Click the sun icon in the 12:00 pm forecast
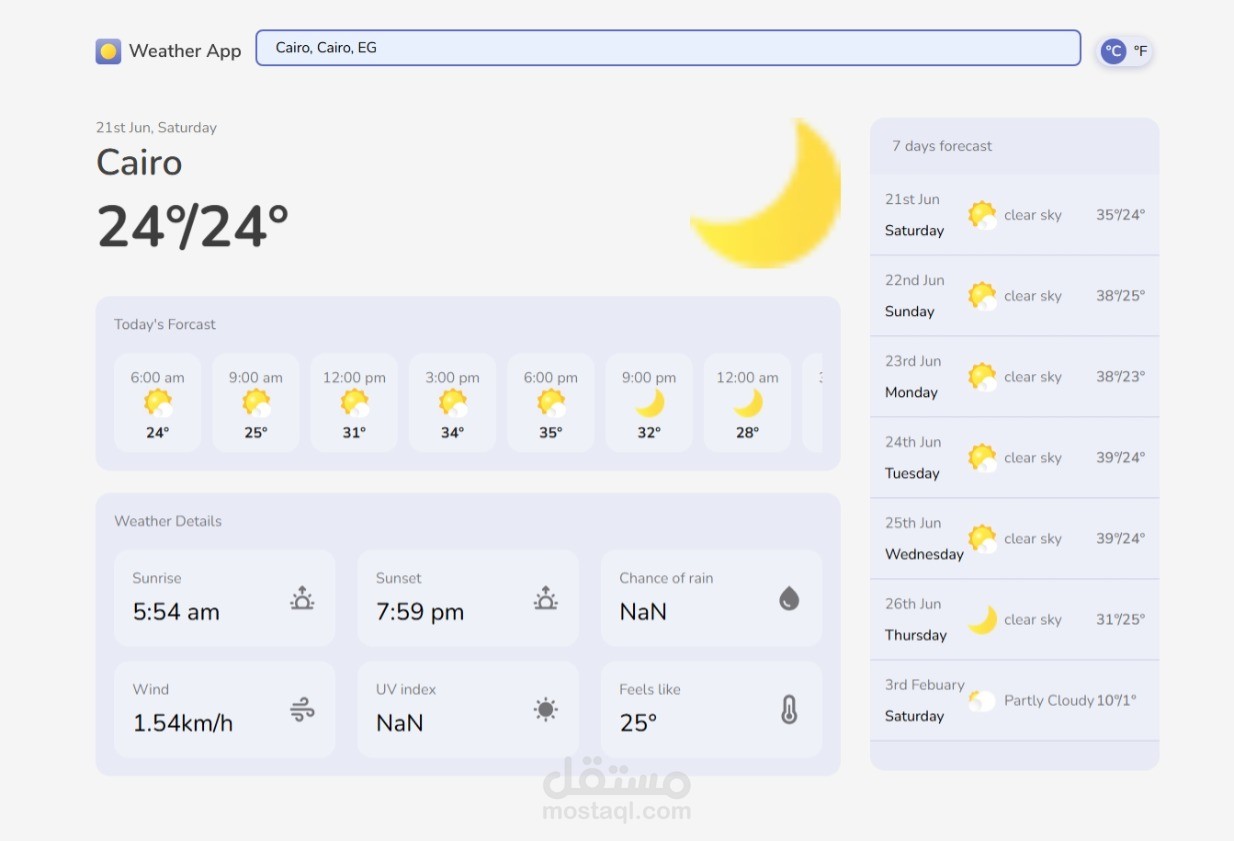Screen dimensions: 1234x841 [x=354, y=403]
